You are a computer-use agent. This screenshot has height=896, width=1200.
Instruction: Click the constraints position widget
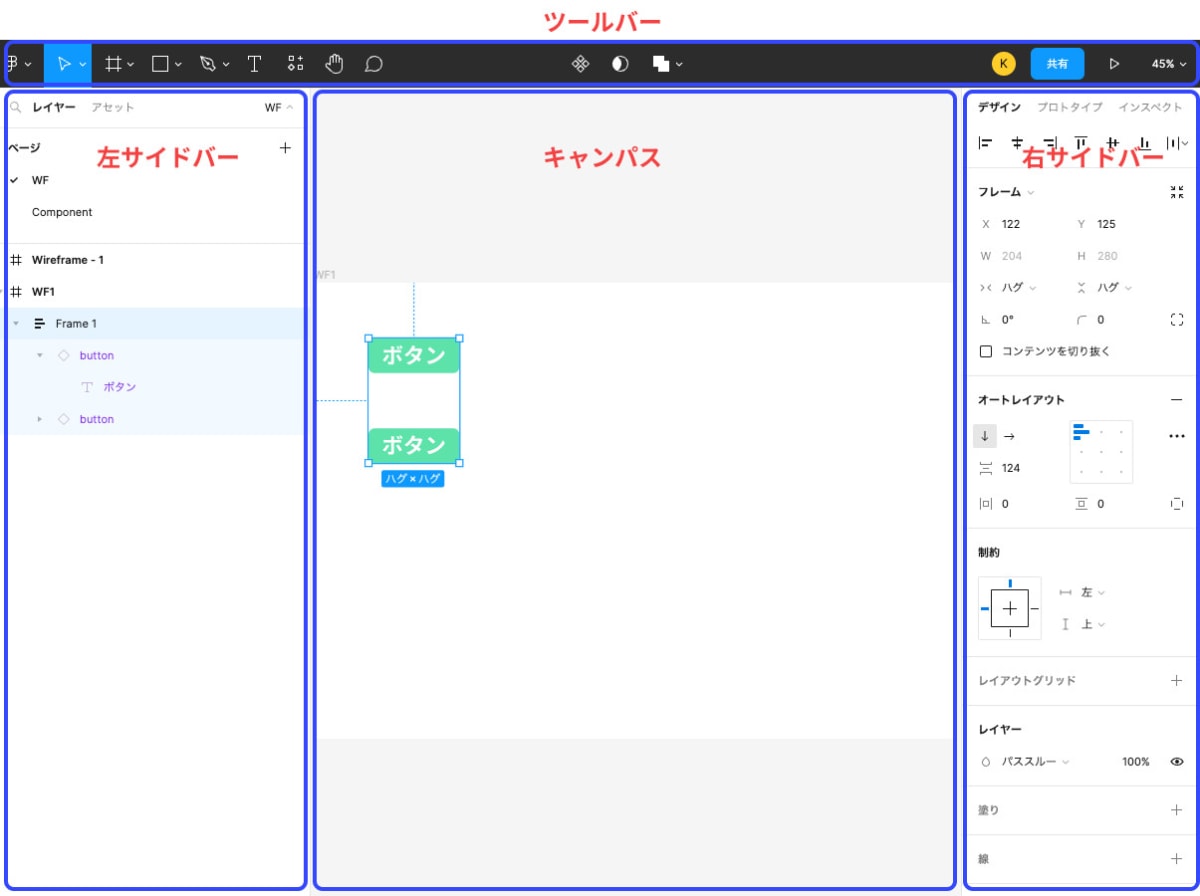pos(1010,608)
